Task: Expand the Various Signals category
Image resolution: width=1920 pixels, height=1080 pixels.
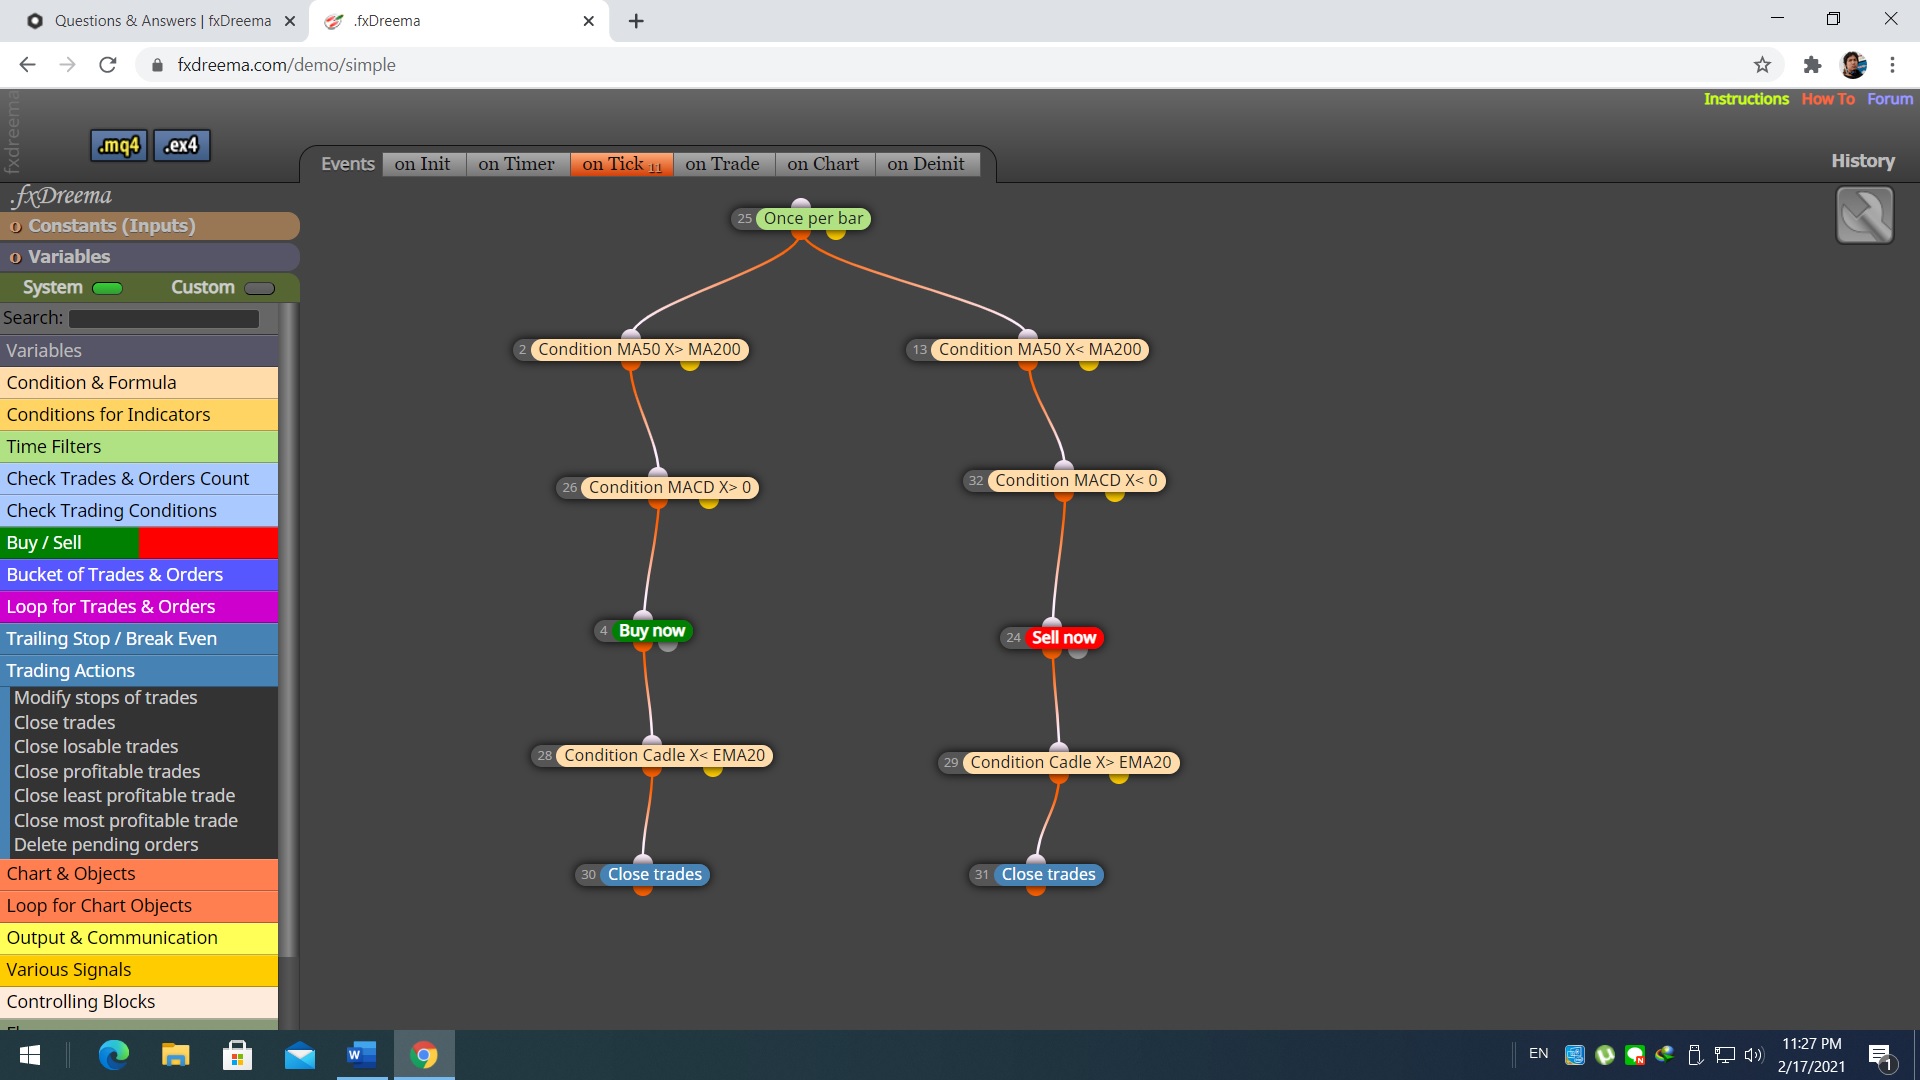Action: 139,970
